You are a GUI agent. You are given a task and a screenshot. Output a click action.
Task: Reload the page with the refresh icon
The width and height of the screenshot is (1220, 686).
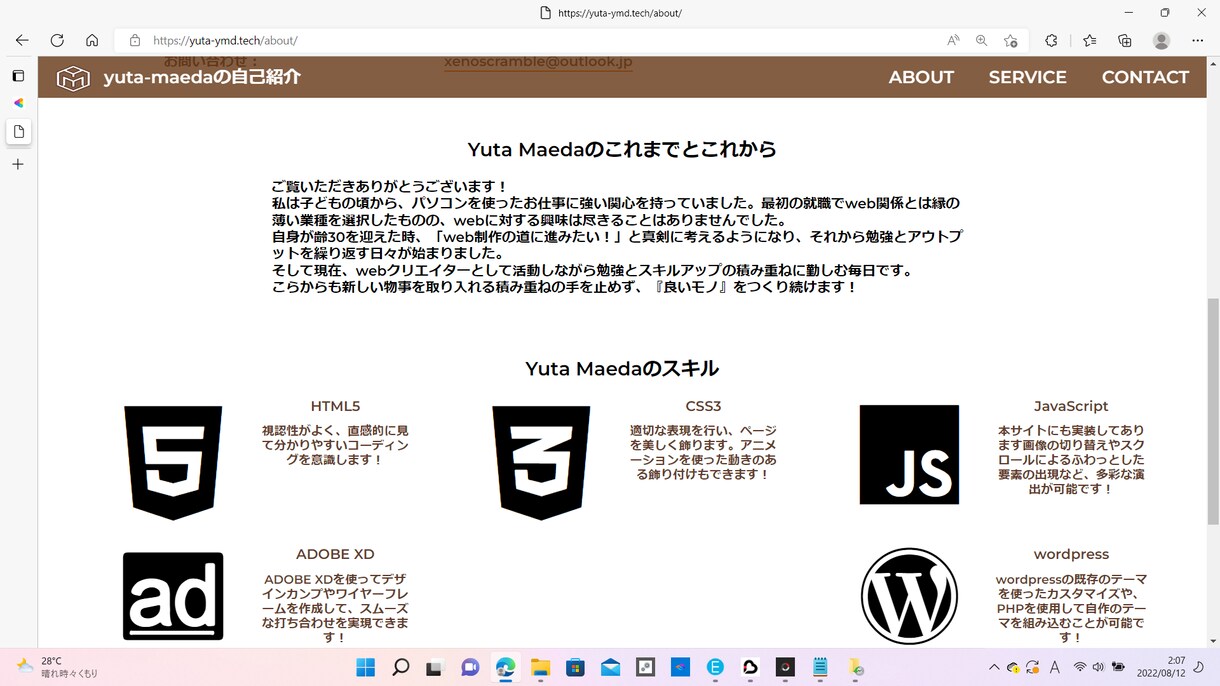pyautogui.click(x=57, y=41)
